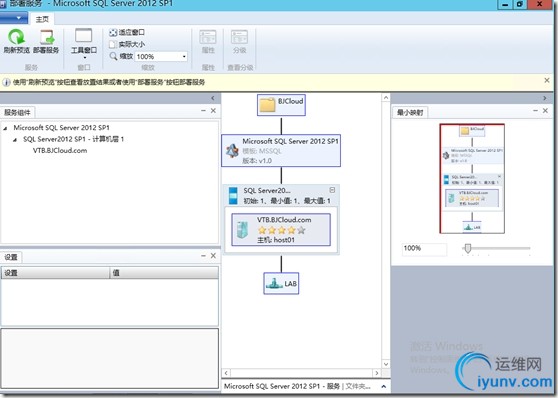Close the 服务组件 panel

coord(213,111)
